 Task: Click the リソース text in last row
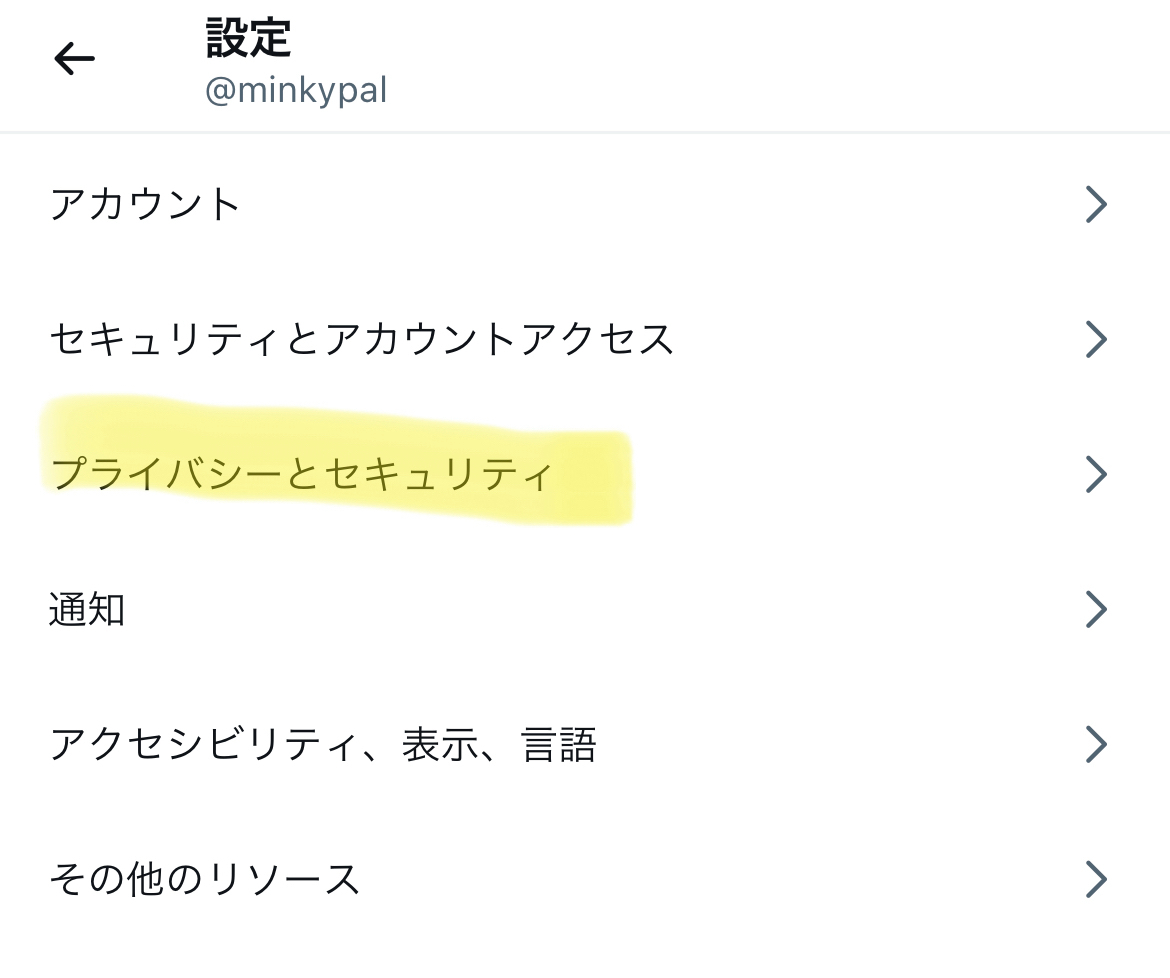[283, 880]
